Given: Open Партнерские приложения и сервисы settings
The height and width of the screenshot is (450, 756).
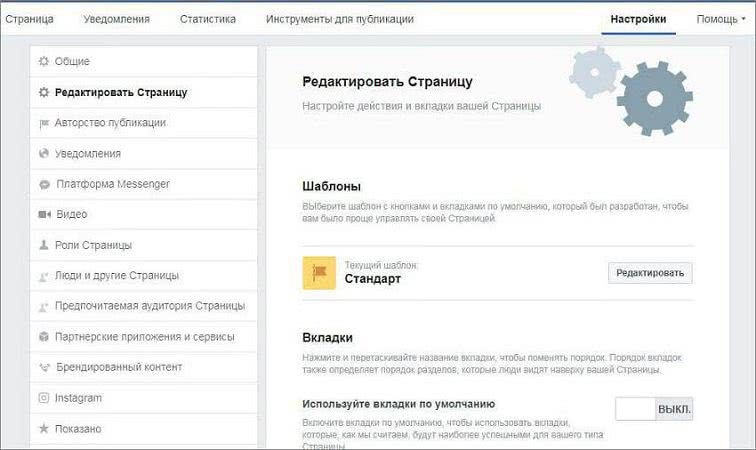Looking at the screenshot, I should click(x=145, y=337).
